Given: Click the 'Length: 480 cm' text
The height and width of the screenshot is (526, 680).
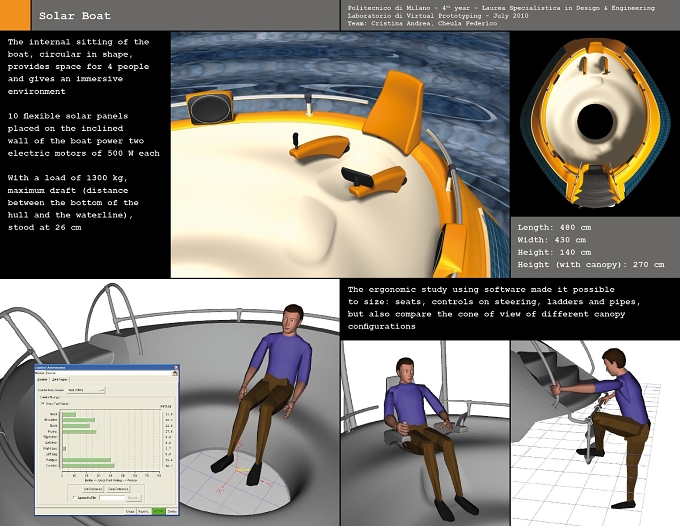Looking at the screenshot, I should click(x=554, y=227).
